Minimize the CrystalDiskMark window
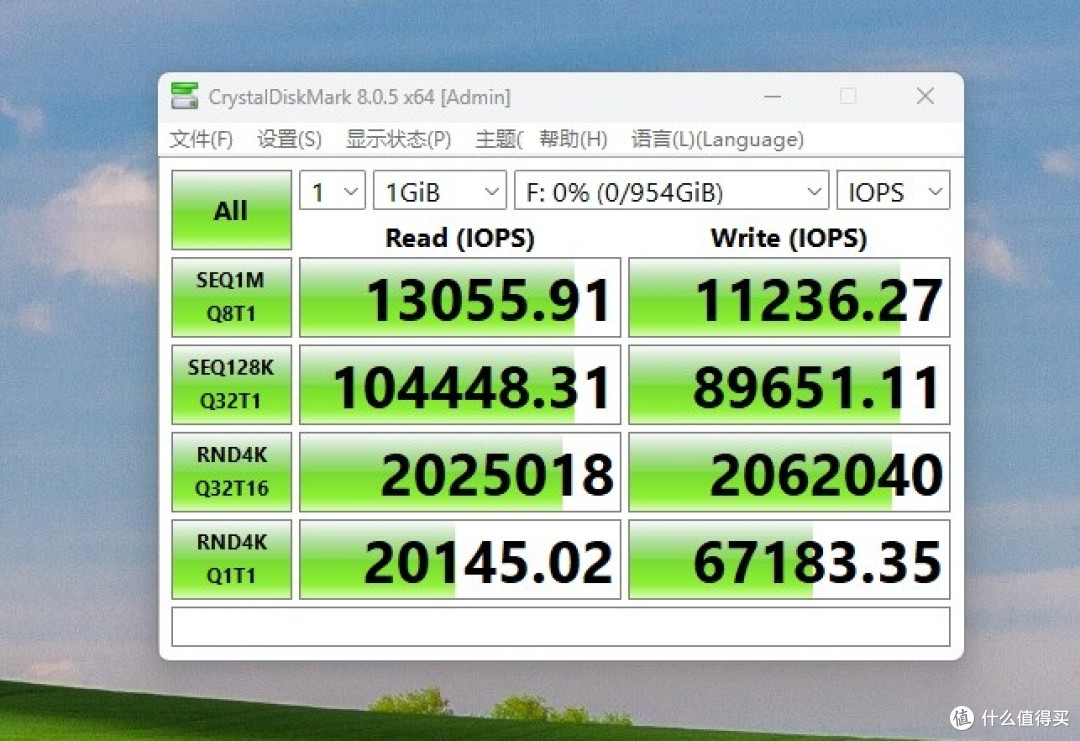The height and width of the screenshot is (741, 1080). (x=773, y=96)
